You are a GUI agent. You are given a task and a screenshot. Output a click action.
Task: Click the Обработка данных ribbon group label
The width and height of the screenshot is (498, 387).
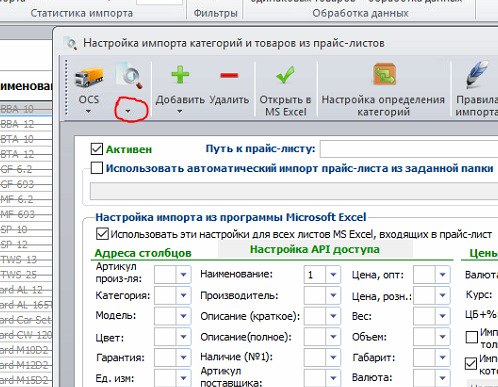(360, 13)
